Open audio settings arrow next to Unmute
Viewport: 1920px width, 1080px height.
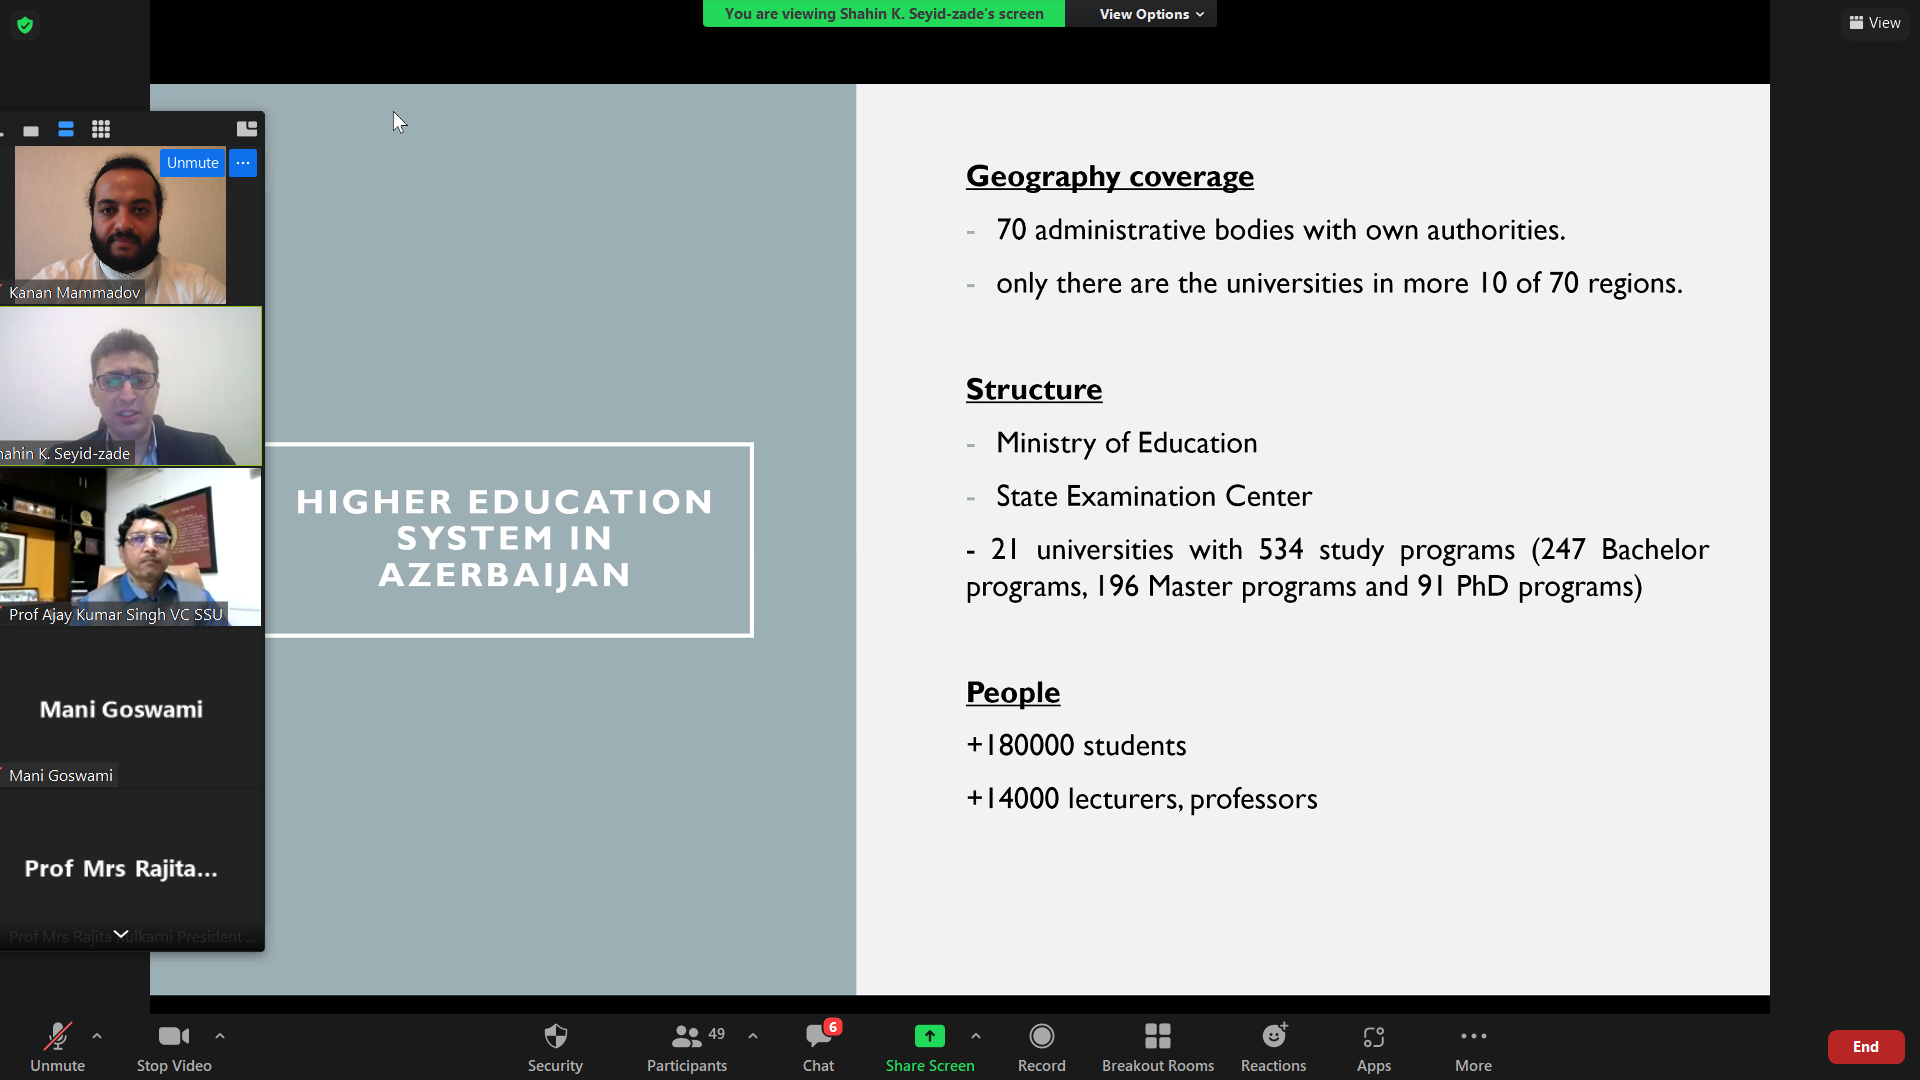pos(97,1036)
